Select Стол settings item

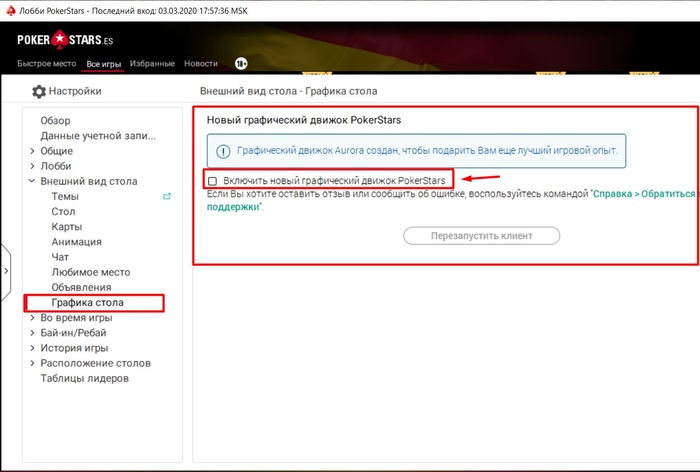[x=63, y=212]
